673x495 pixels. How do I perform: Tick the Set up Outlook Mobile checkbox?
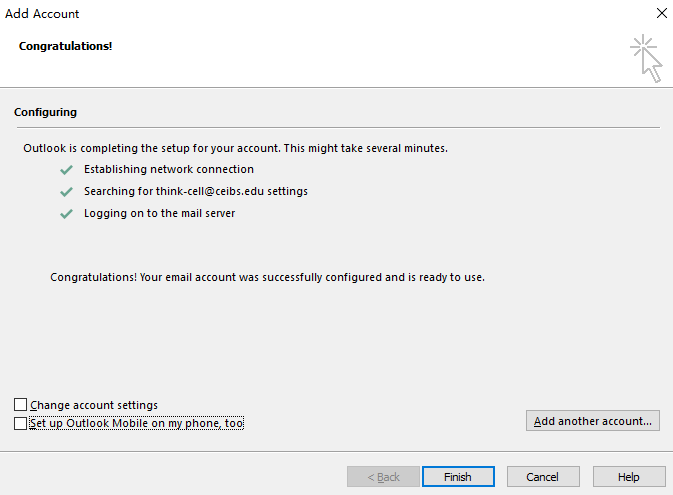pos(21,424)
